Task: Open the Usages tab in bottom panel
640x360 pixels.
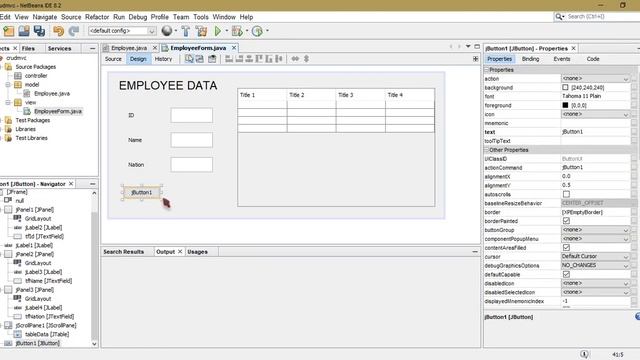Action: pyautogui.click(x=198, y=252)
